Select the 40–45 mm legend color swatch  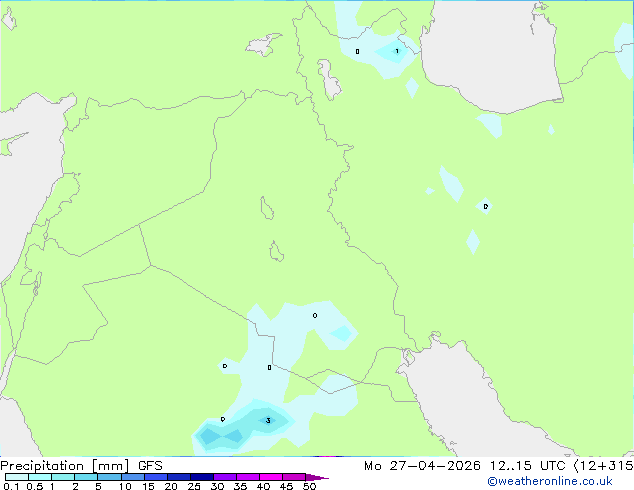tap(271, 477)
